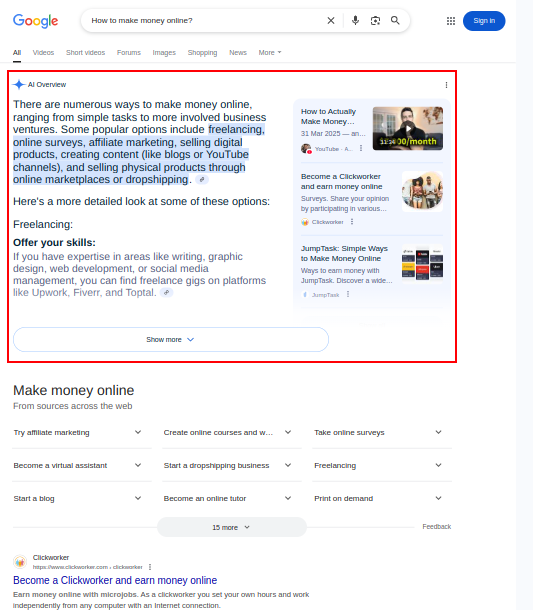Click the Feedback link
The image size is (533, 610).
point(437,527)
